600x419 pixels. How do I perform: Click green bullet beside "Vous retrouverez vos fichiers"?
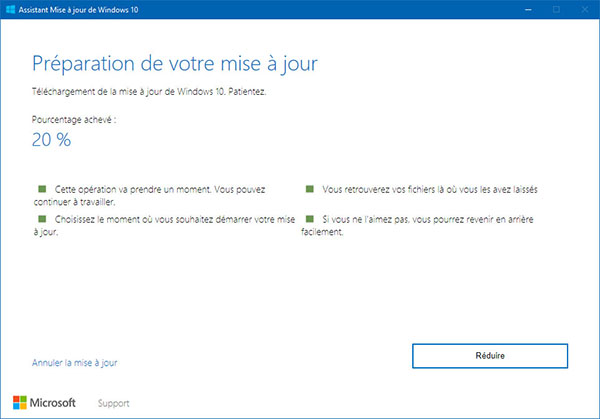(310, 188)
